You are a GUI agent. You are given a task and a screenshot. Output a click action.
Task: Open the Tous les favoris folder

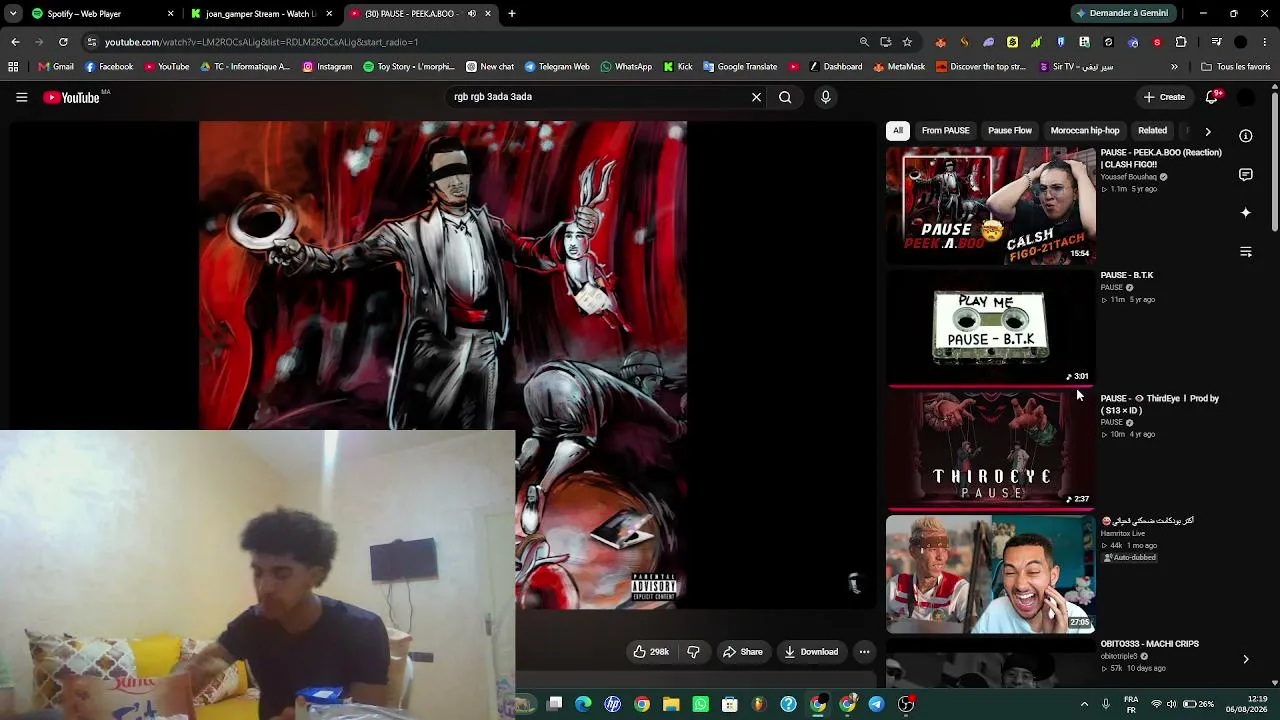tap(1236, 67)
